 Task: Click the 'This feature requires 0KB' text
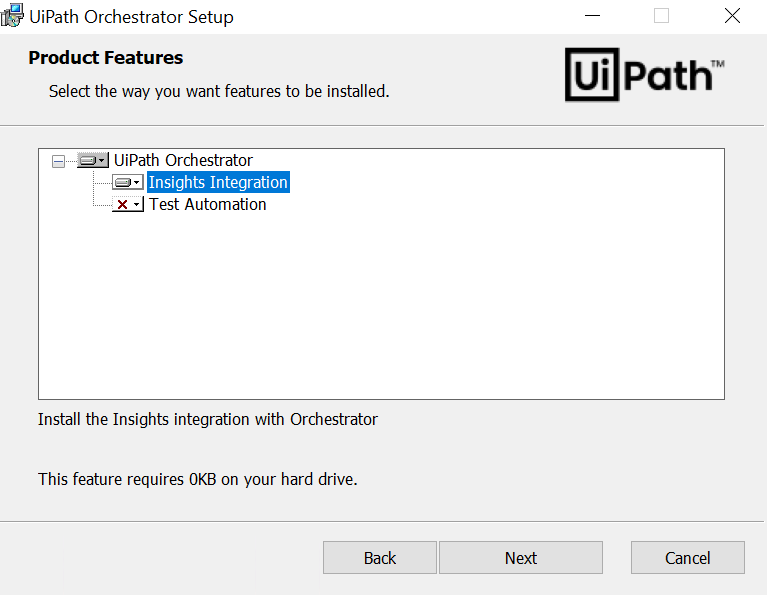tap(198, 479)
